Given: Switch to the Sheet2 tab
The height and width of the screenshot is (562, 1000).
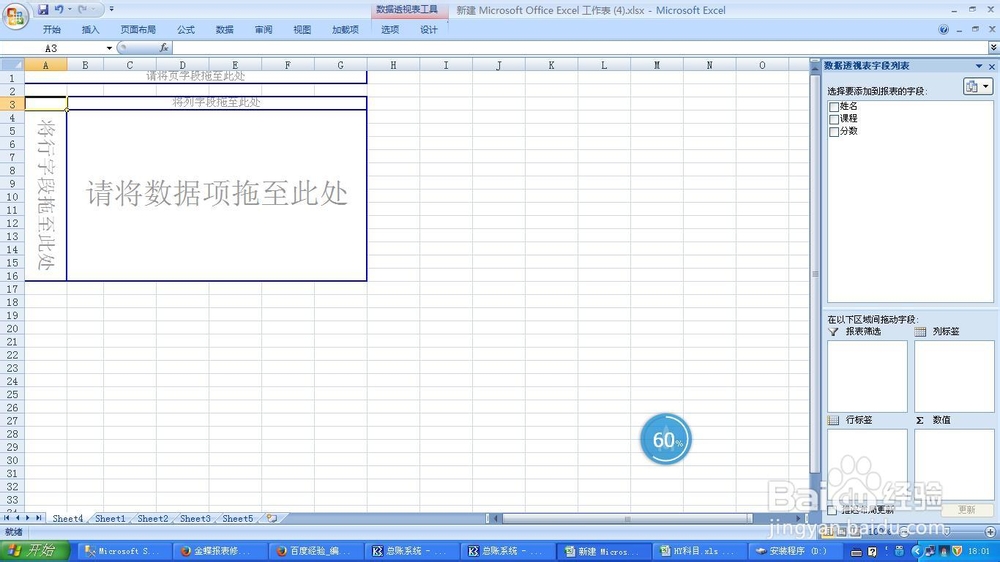Looking at the screenshot, I should 153,519.
